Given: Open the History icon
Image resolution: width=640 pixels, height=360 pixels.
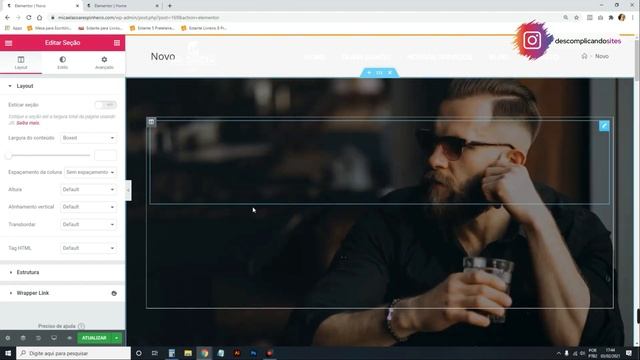Looking at the screenshot, I should (38, 338).
